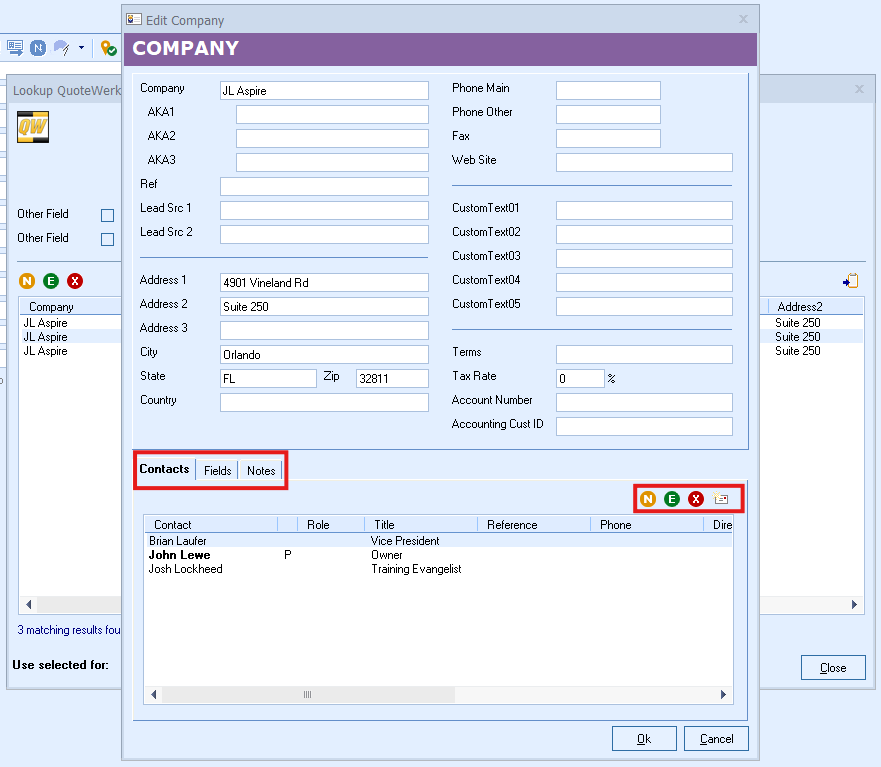Click the Ref input field

tap(324, 187)
